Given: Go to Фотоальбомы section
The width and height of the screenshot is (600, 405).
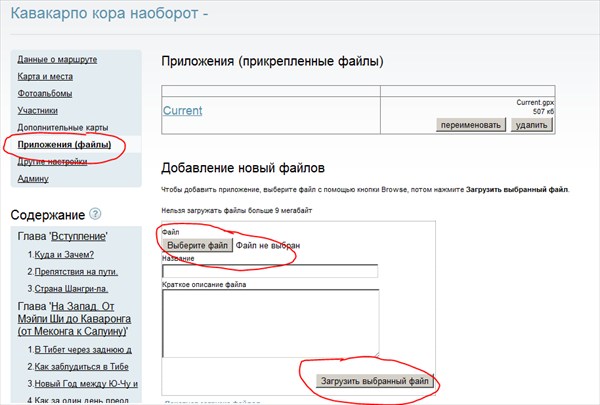Looking at the screenshot, I should point(45,93).
